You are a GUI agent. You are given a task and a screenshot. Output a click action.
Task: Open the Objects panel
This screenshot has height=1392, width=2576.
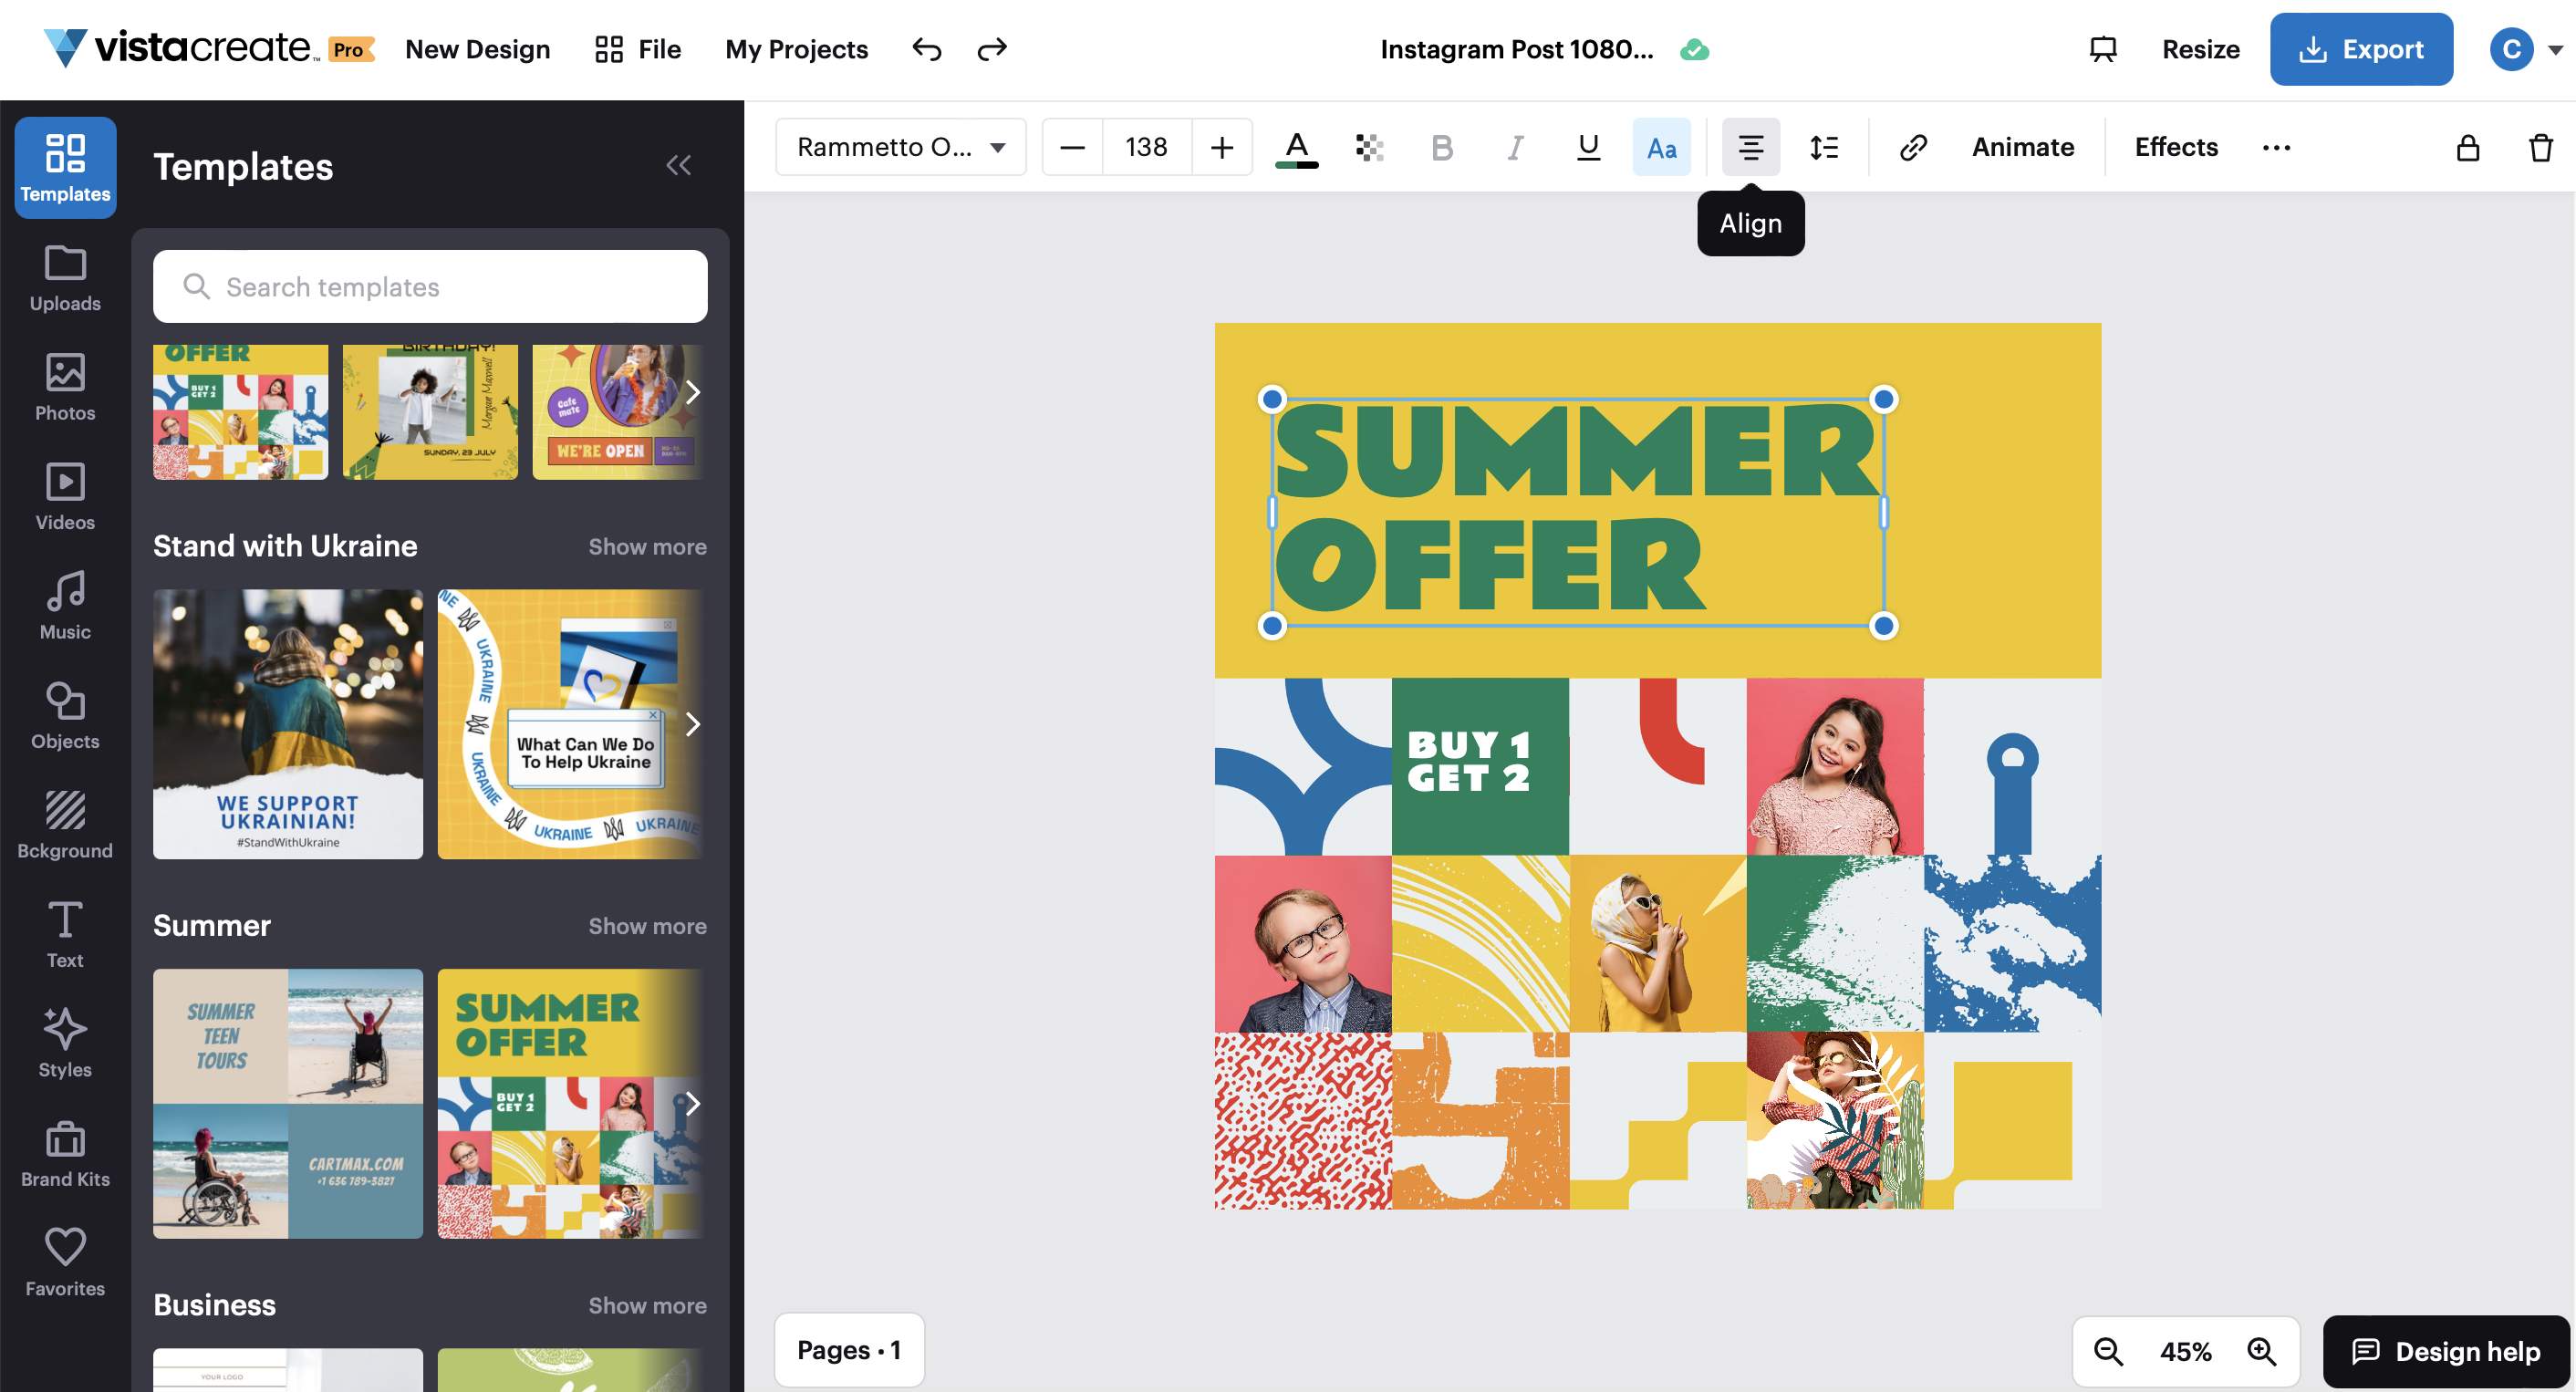pyautogui.click(x=65, y=716)
